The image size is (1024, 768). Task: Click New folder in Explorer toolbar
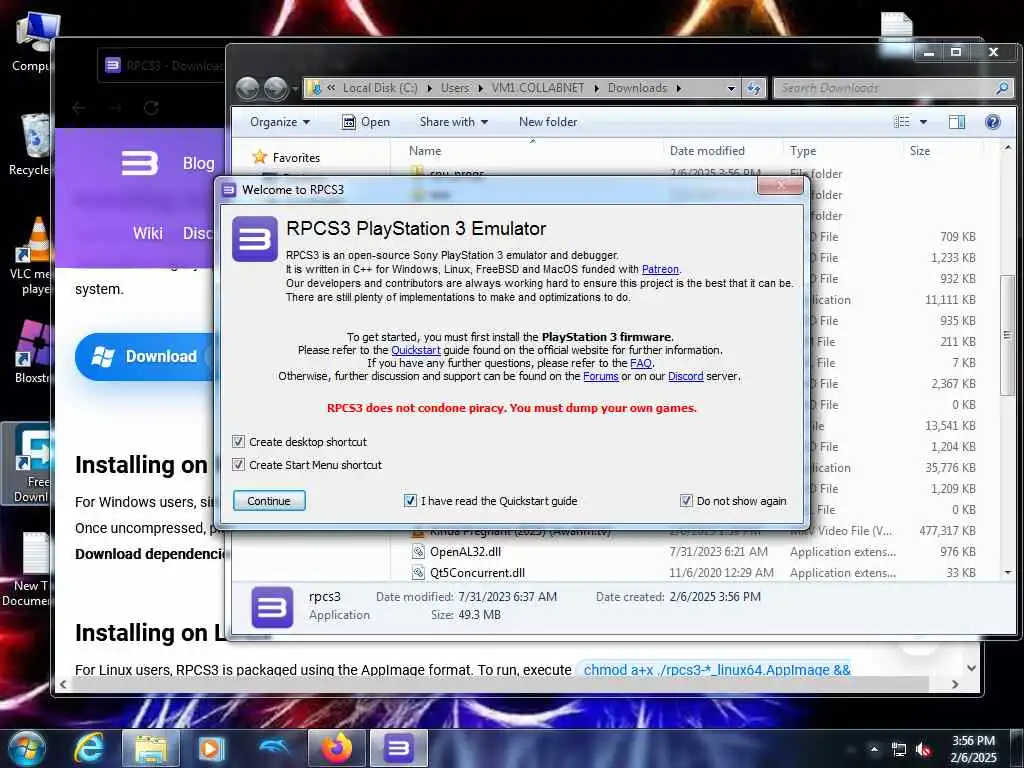548,122
